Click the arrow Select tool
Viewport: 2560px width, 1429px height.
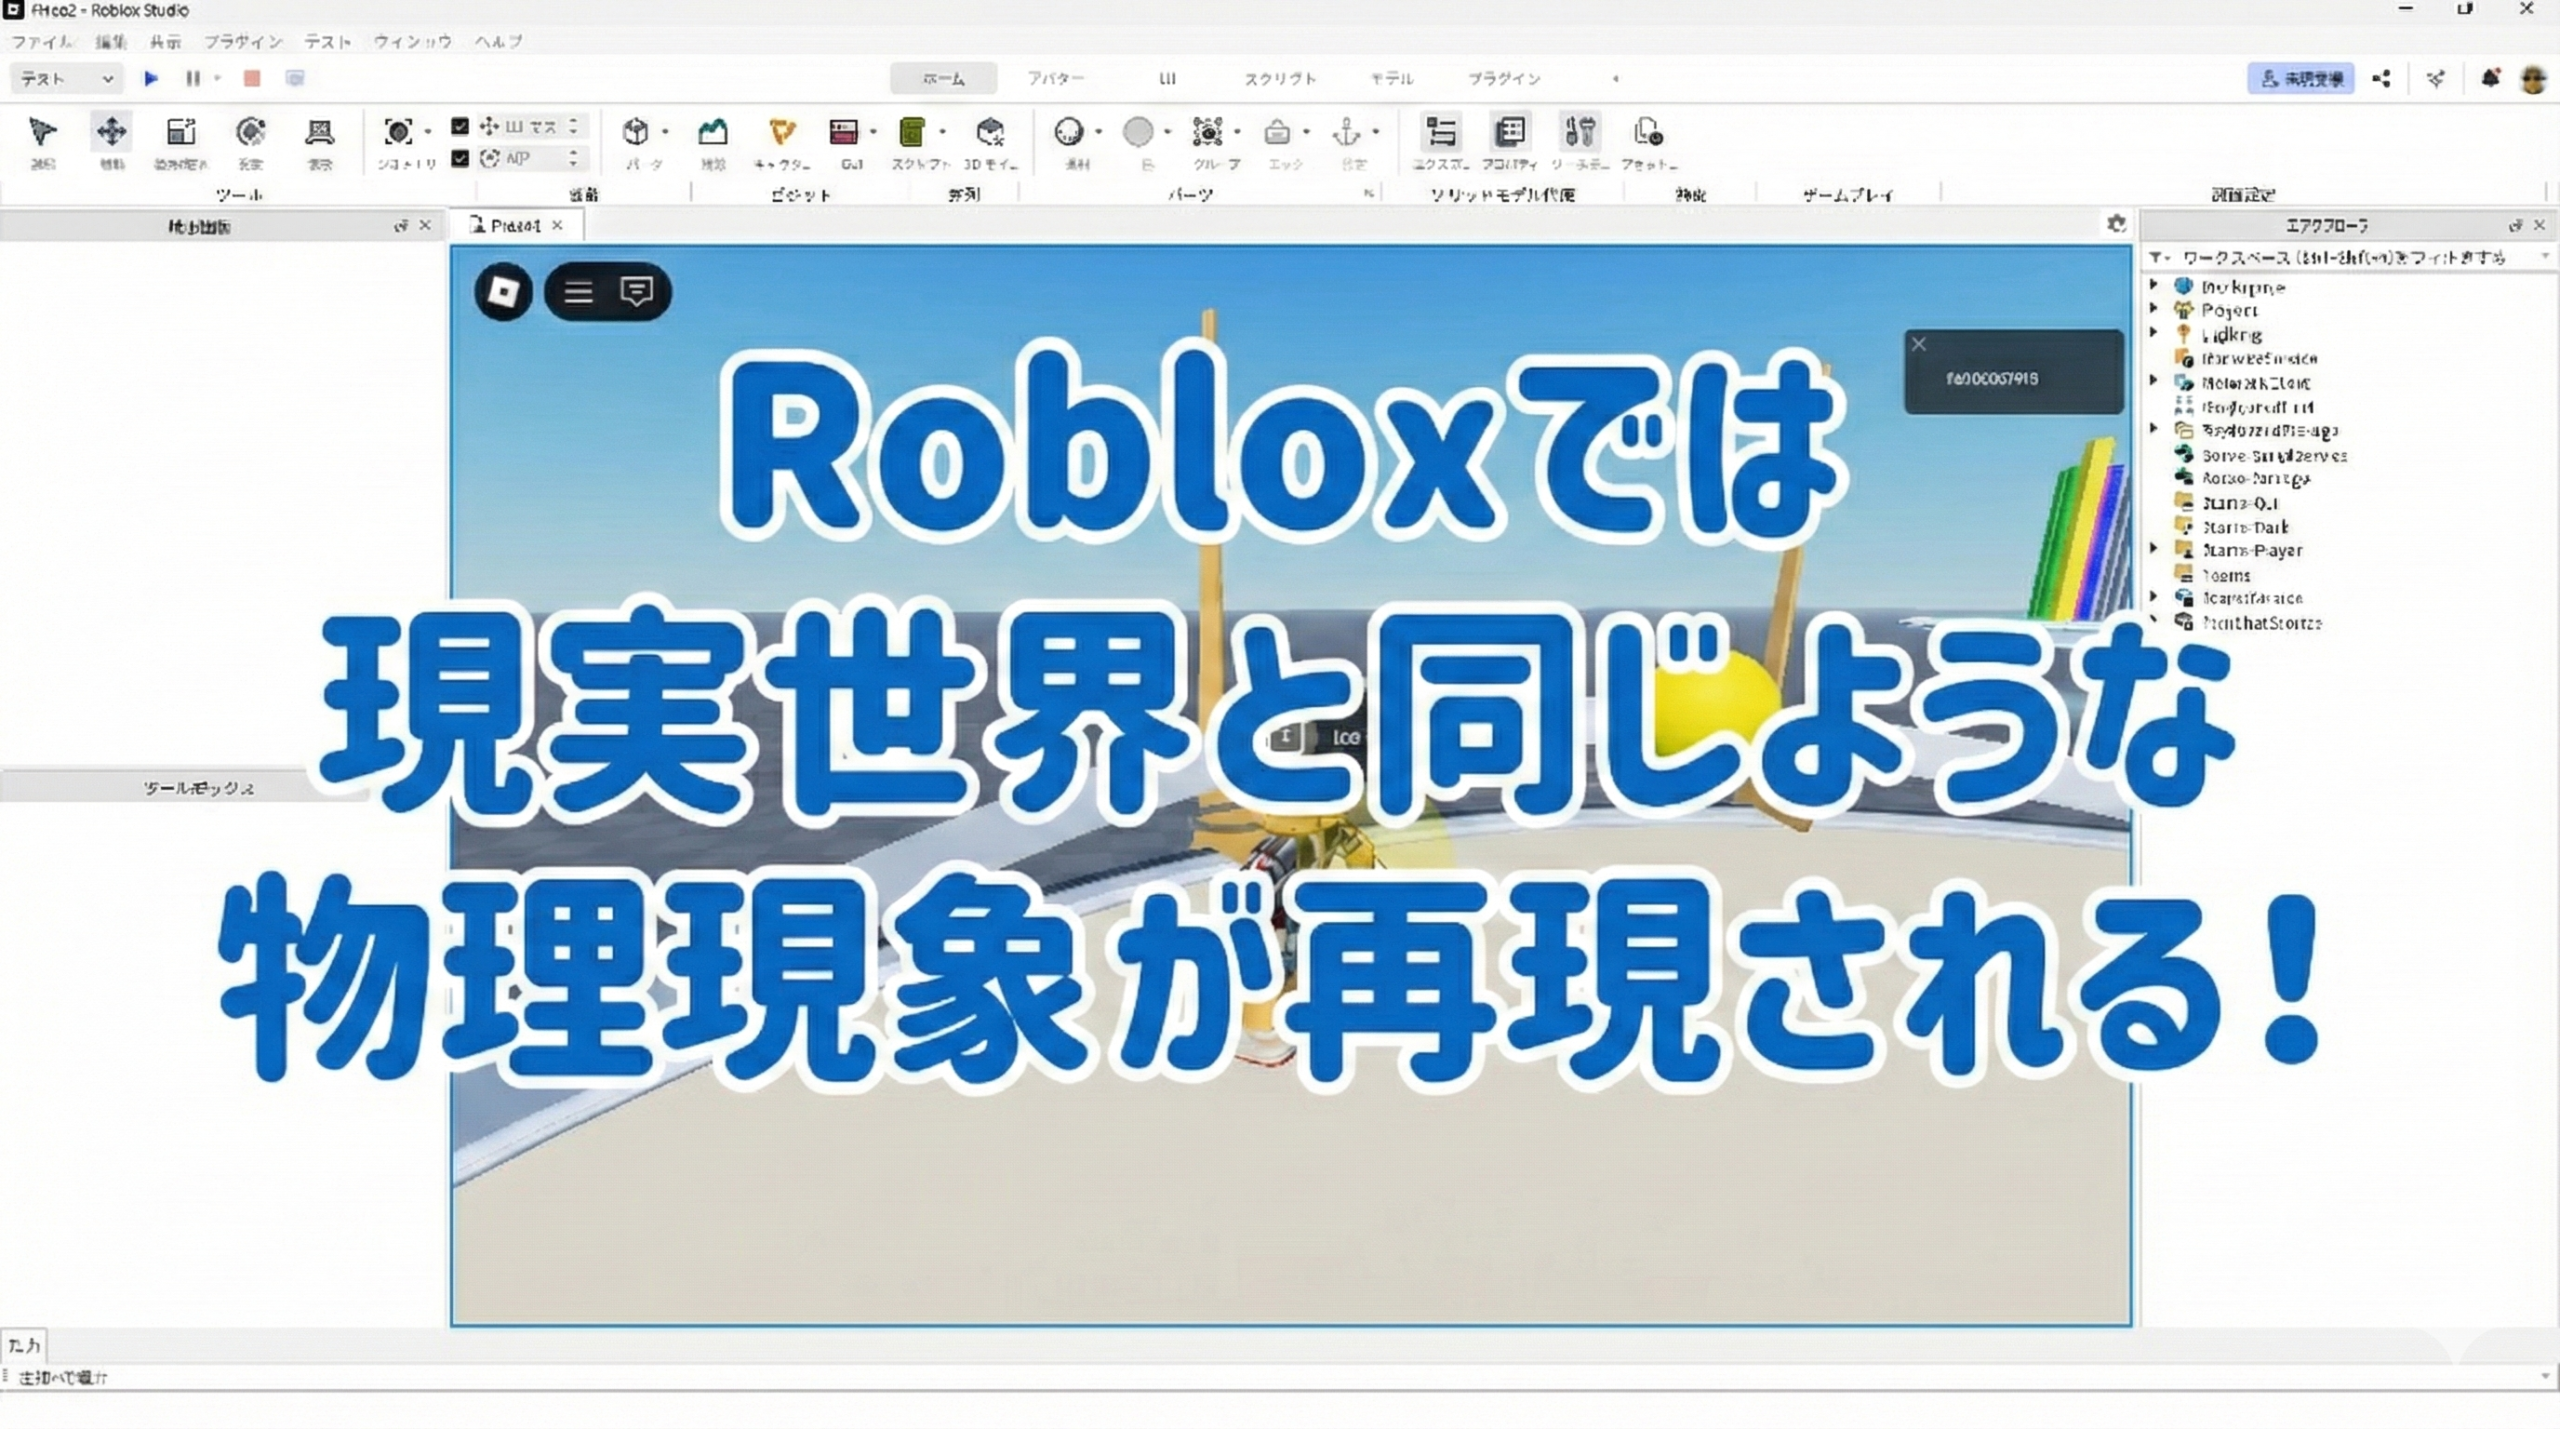click(42, 132)
